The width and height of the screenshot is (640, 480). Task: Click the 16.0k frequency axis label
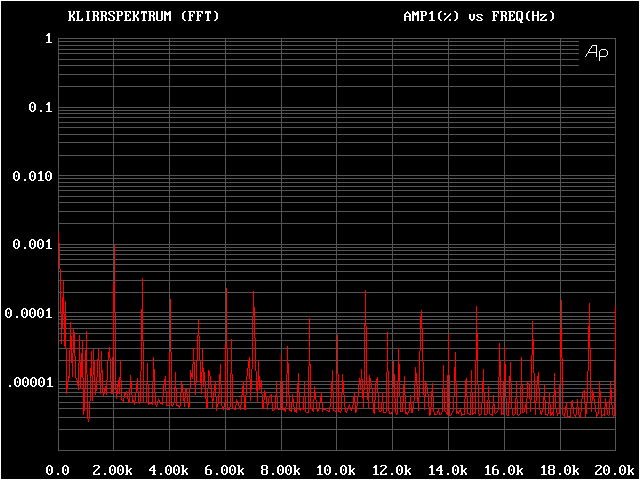[505, 469]
